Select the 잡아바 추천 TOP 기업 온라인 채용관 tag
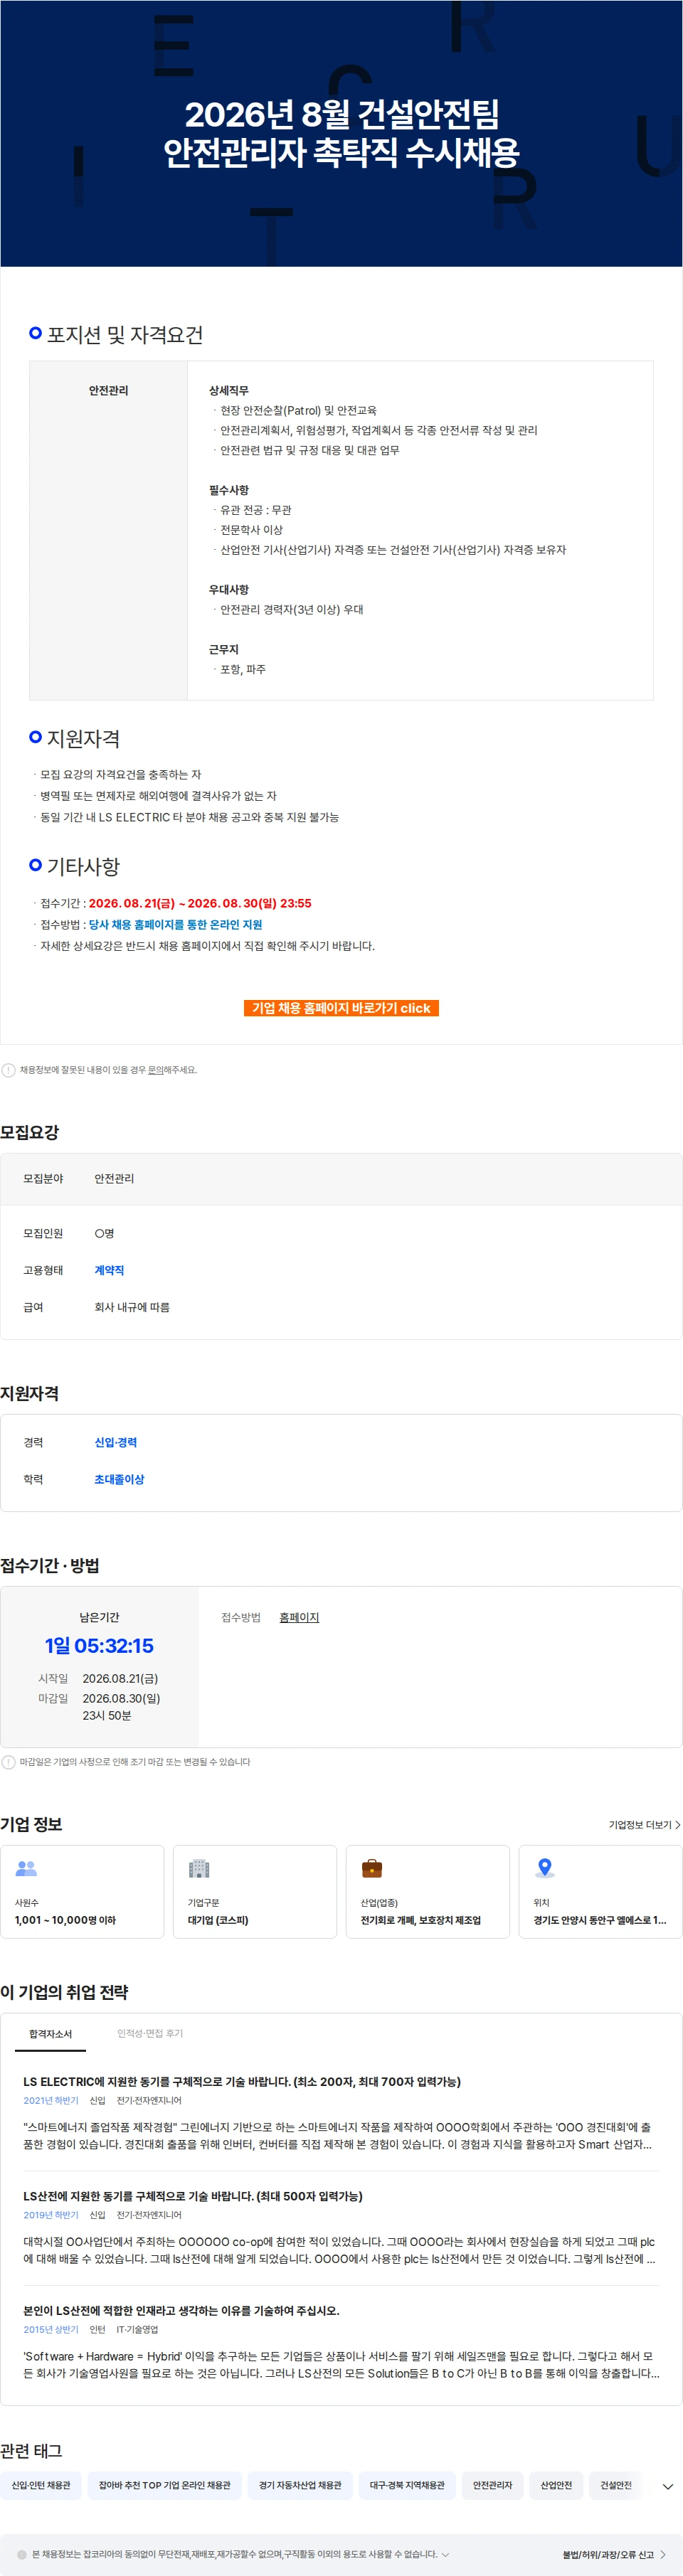 click(165, 2485)
